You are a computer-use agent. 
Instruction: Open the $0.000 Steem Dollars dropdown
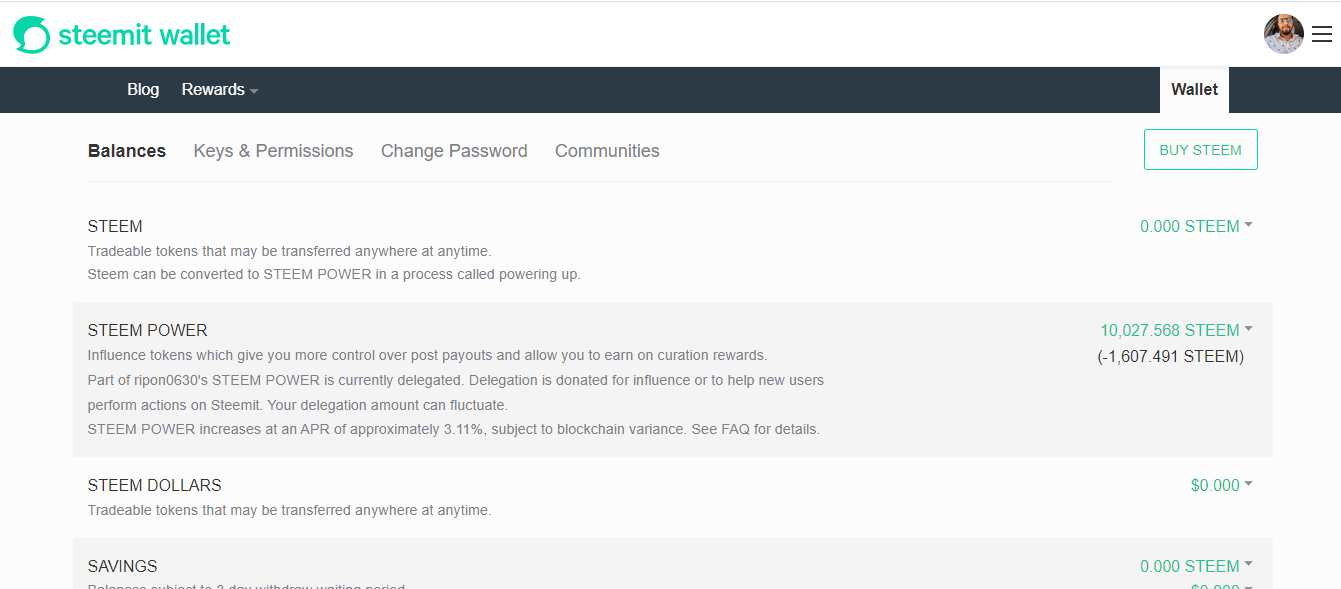tap(1221, 485)
